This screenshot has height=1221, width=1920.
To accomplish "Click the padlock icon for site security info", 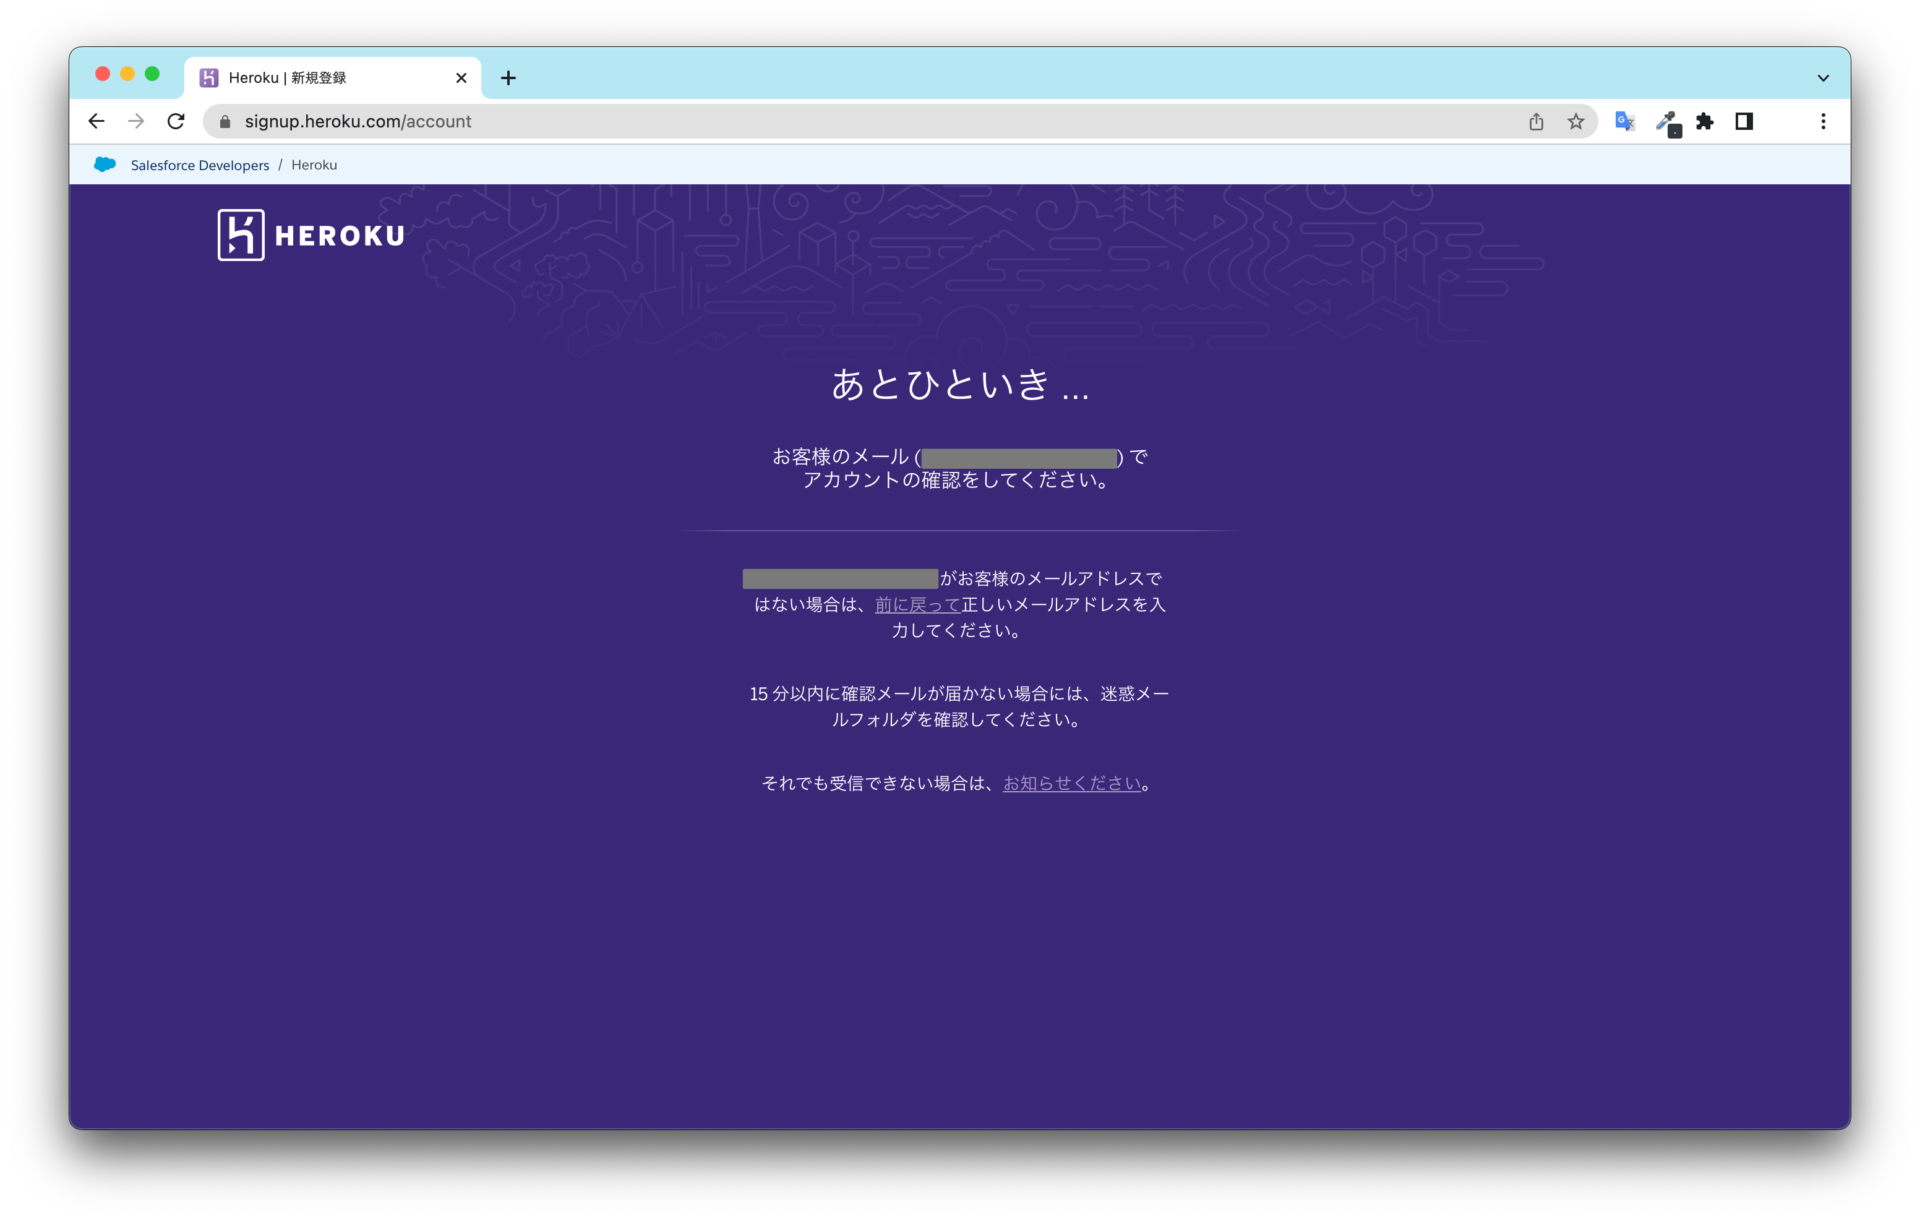I will click(x=224, y=121).
